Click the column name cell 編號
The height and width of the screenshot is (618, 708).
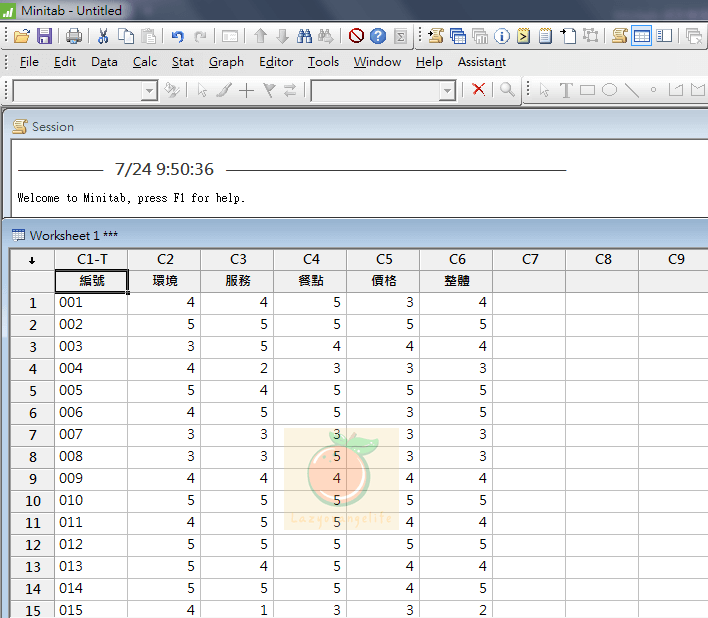point(92,281)
